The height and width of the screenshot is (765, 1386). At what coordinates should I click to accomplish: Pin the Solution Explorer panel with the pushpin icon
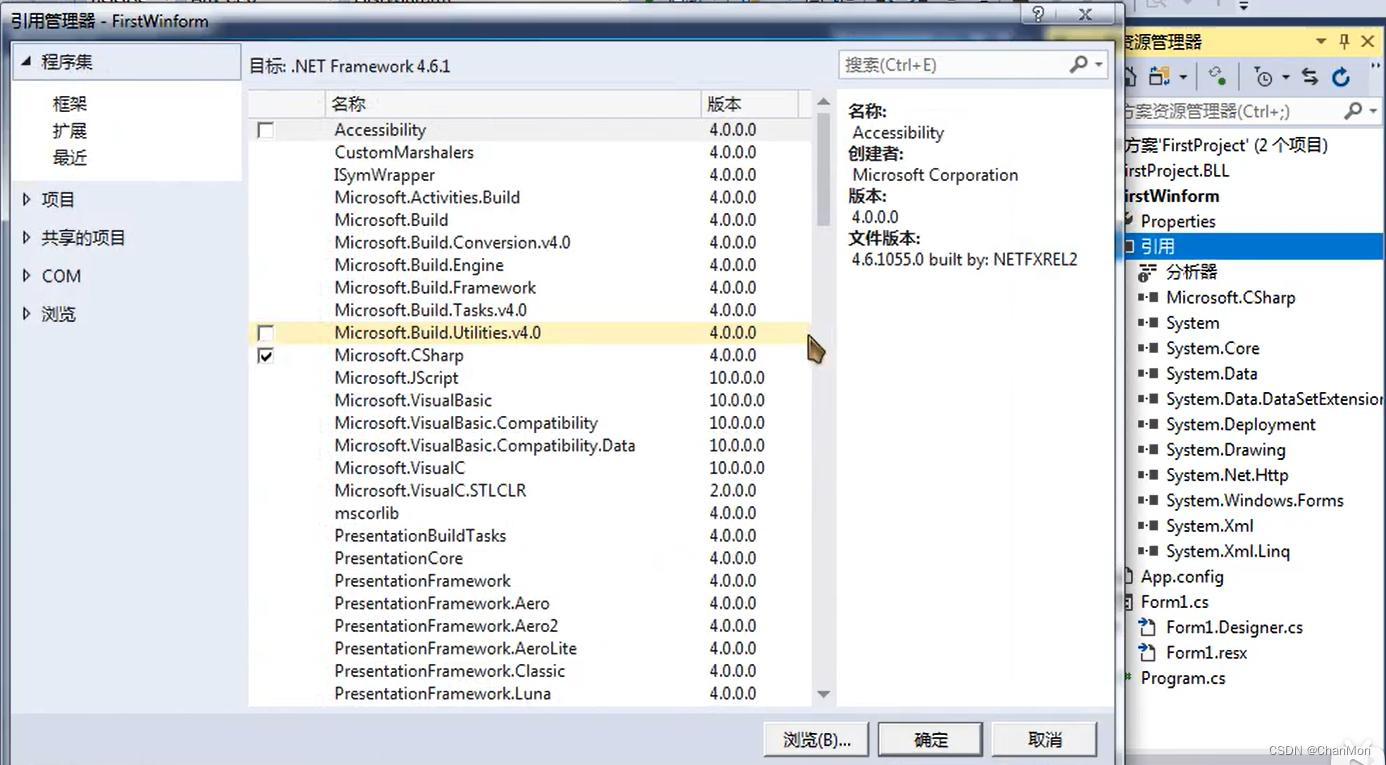click(1344, 41)
